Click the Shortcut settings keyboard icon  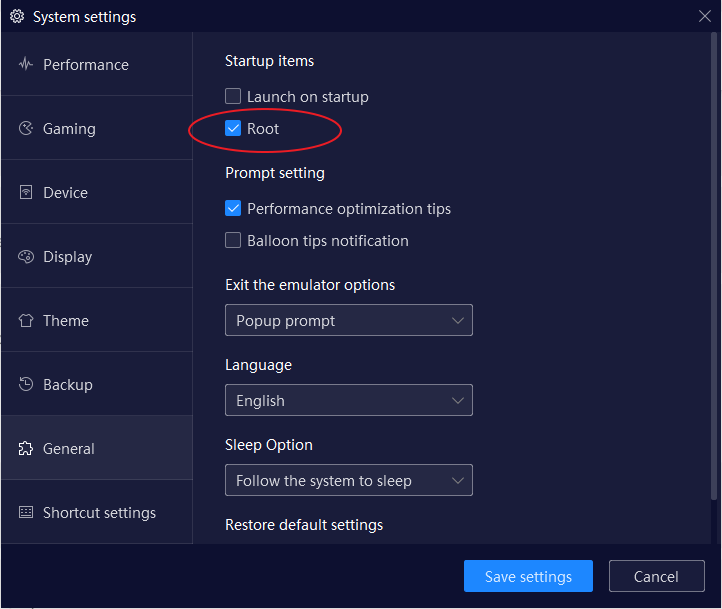click(x=26, y=513)
